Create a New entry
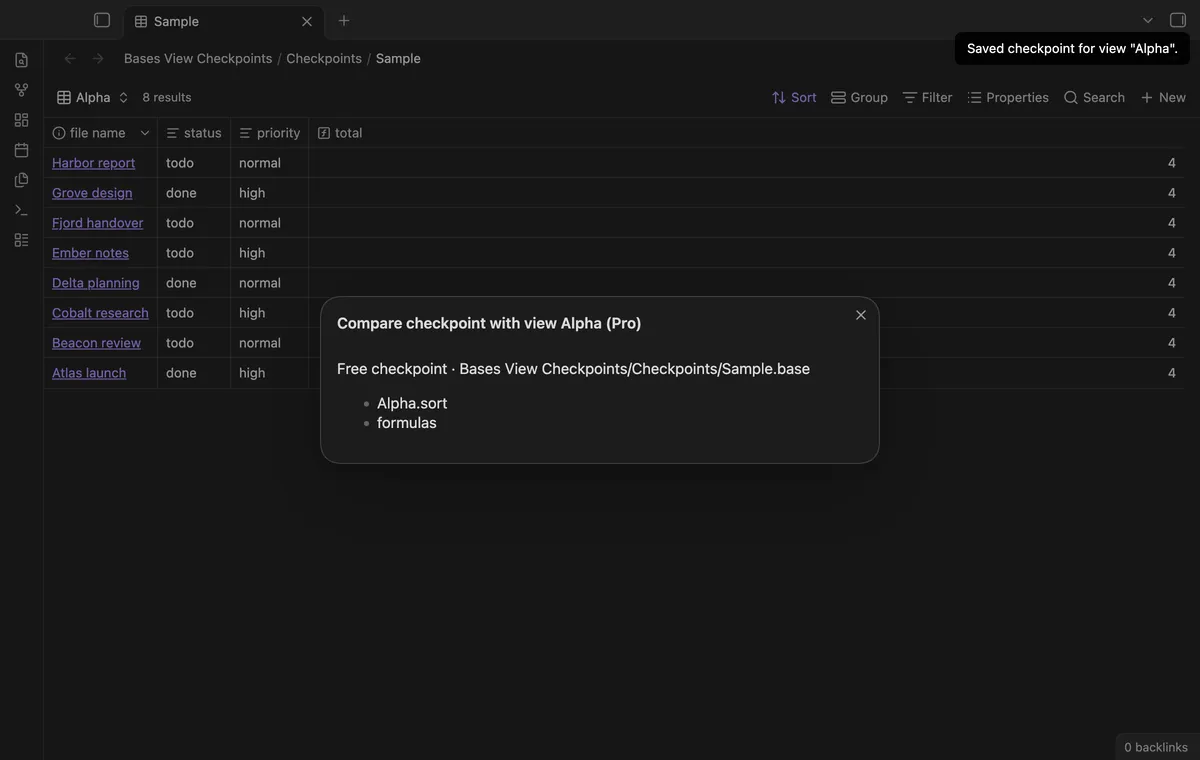The height and width of the screenshot is (760, 1200). pyautogui.click(x=1163, y=97)
